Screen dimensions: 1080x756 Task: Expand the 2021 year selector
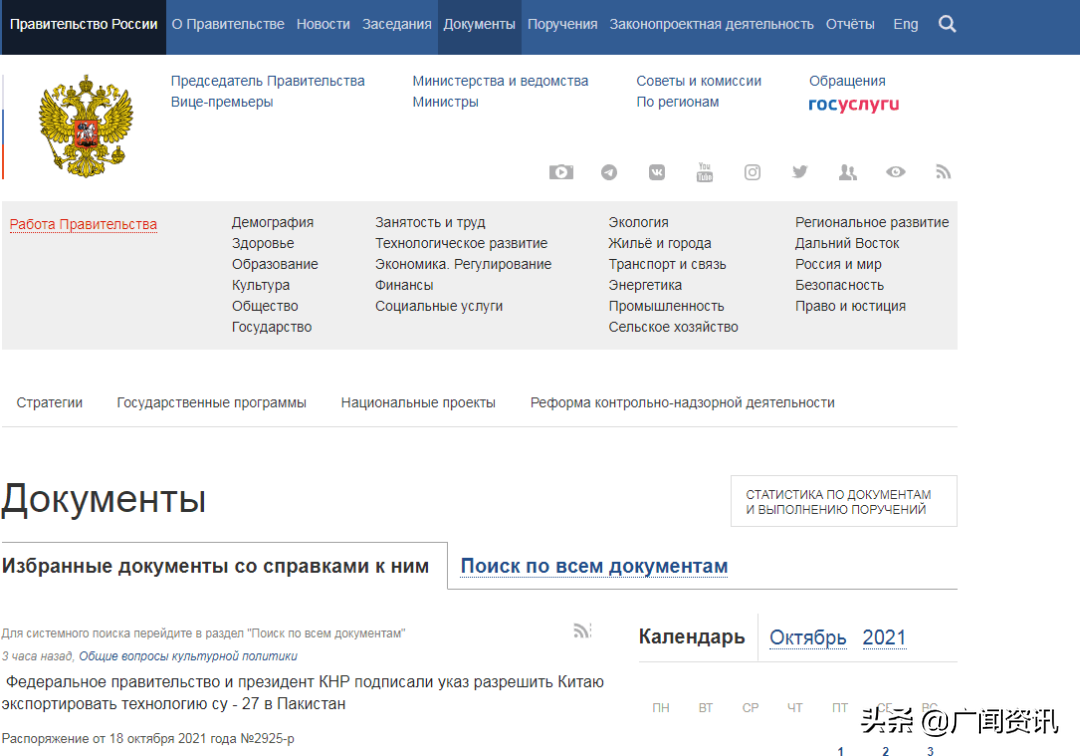click(x=884, y=638)
